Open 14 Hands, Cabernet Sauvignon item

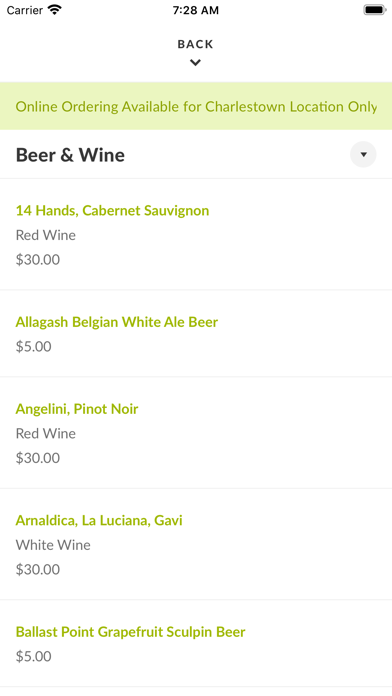(112, 210)
